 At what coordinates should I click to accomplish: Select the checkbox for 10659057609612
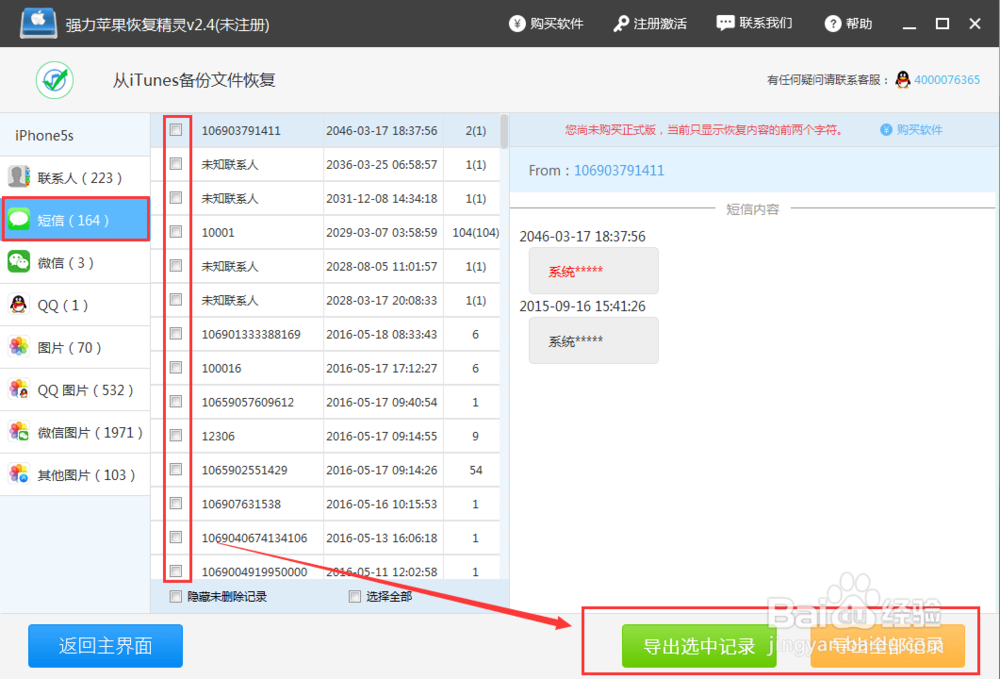176,401
